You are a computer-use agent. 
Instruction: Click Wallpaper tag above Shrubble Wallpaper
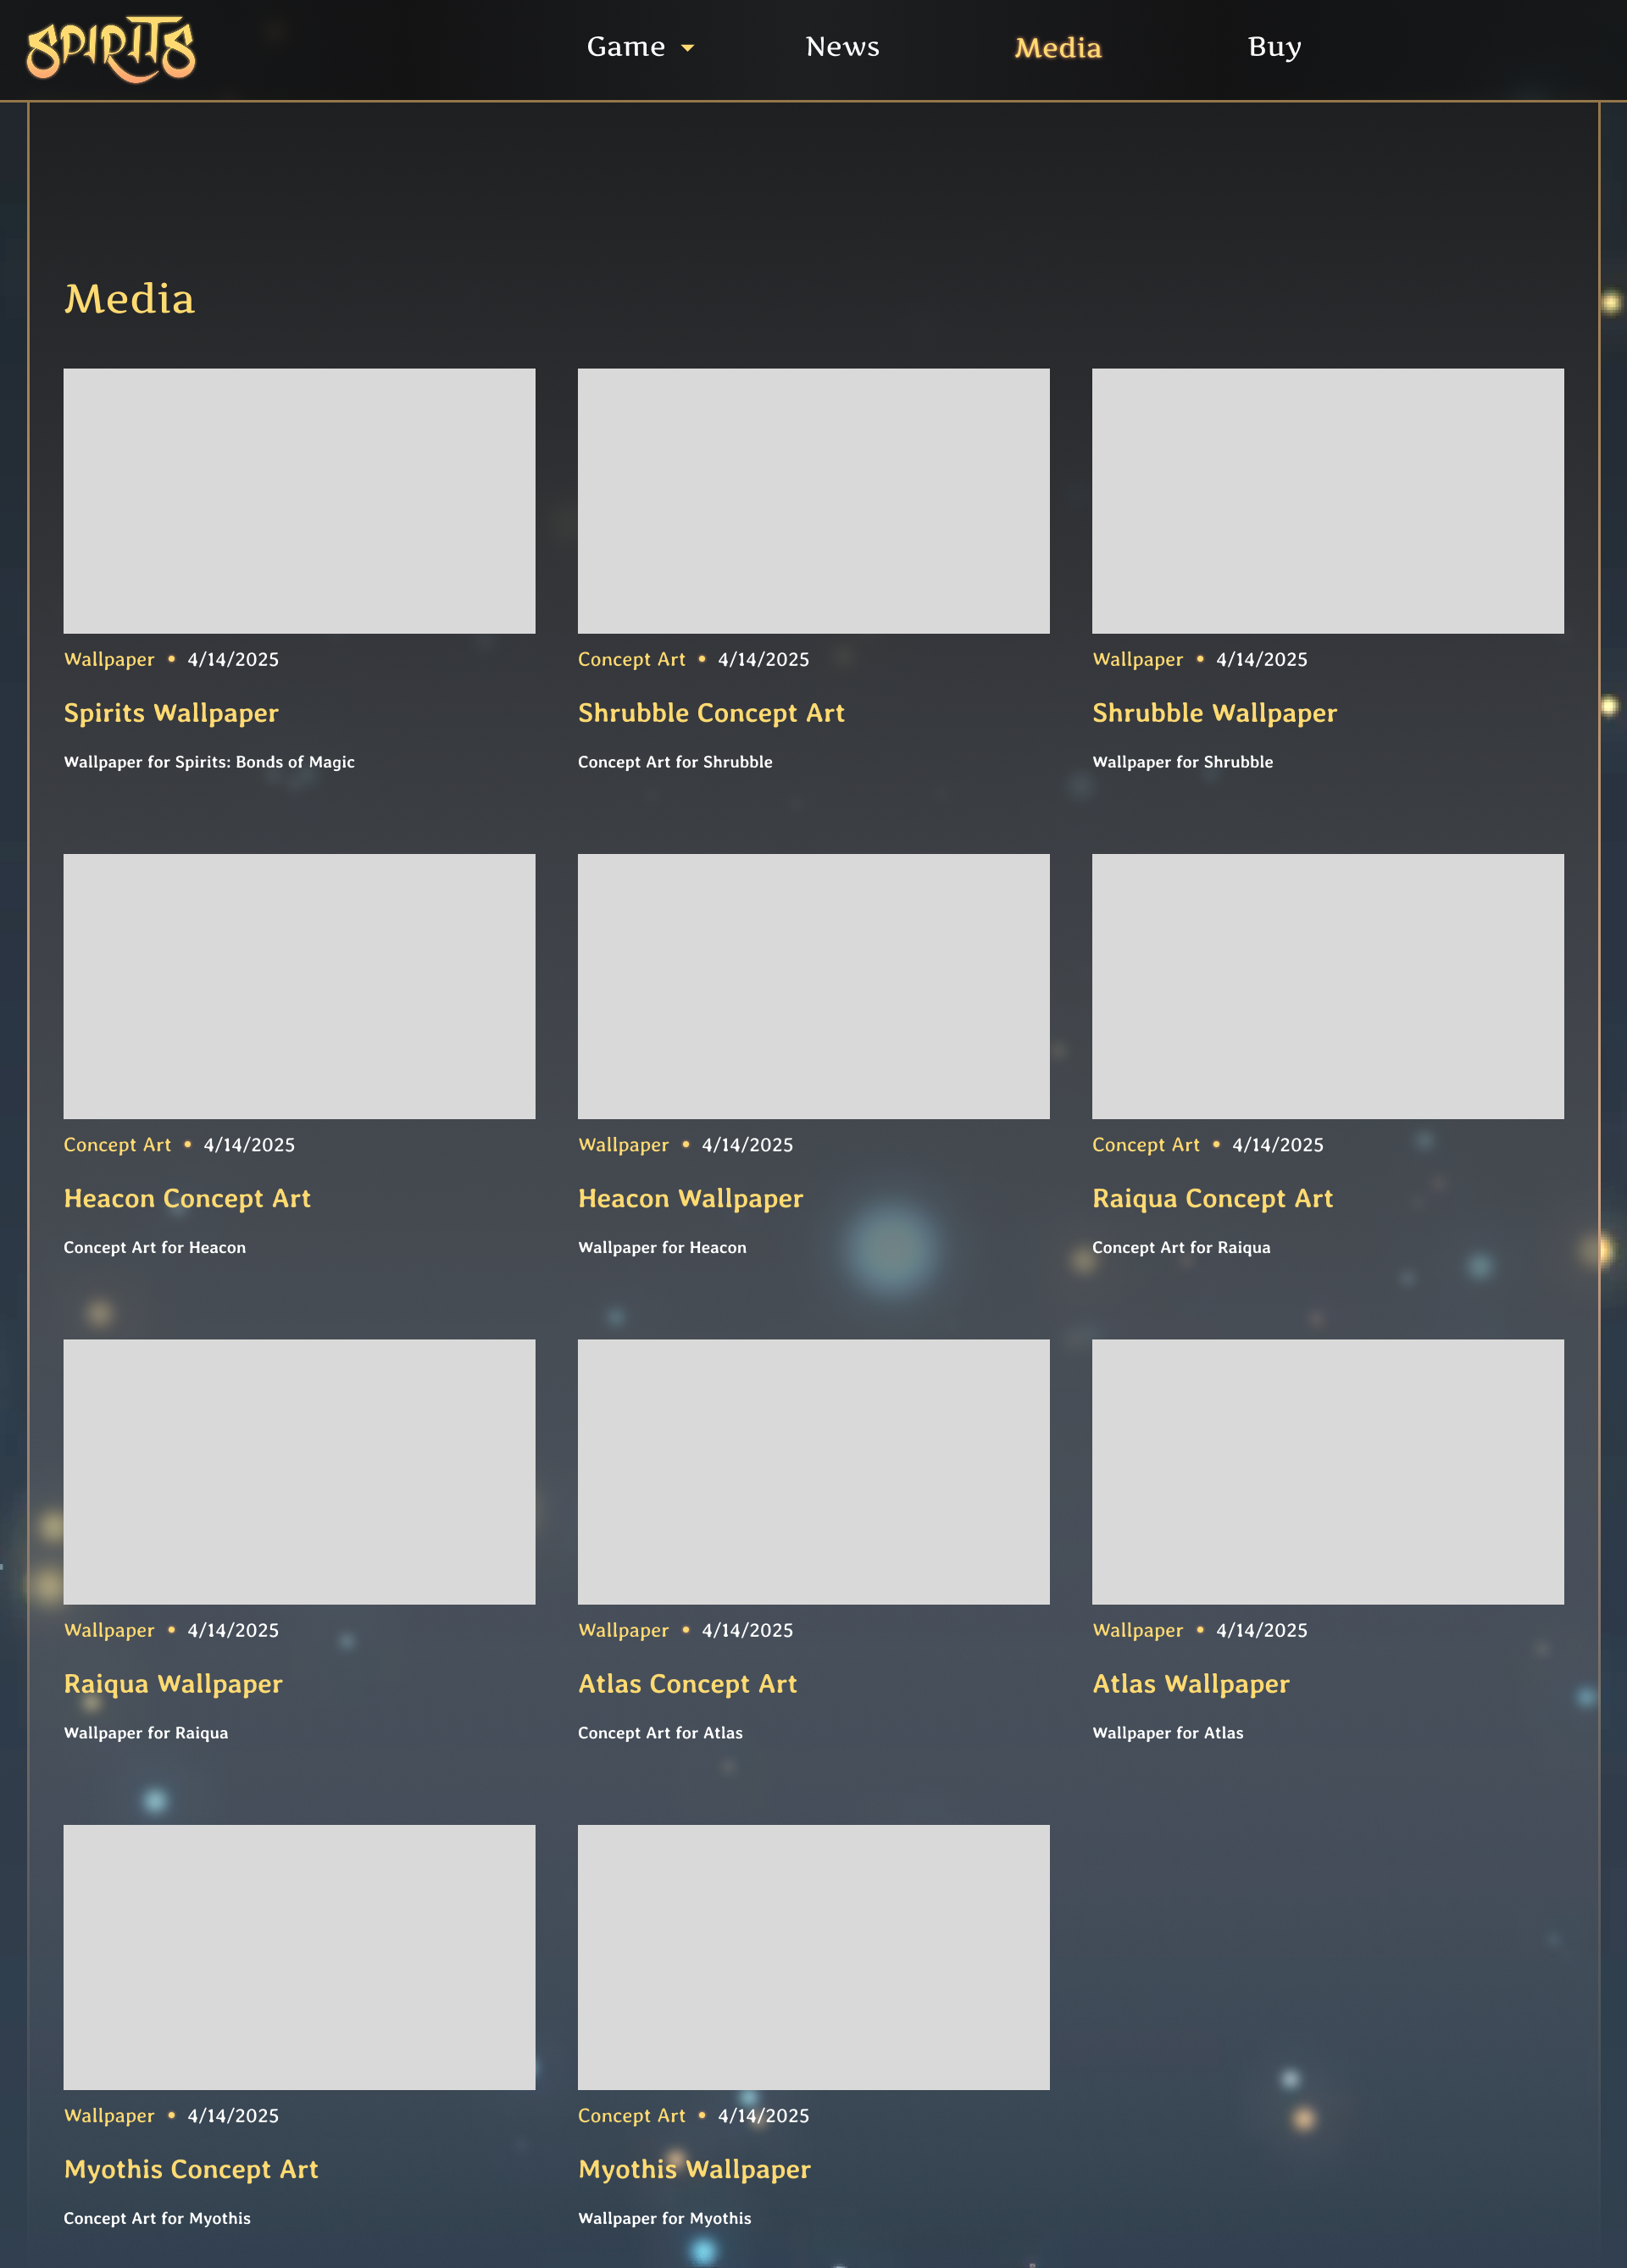click(1137, 660)
